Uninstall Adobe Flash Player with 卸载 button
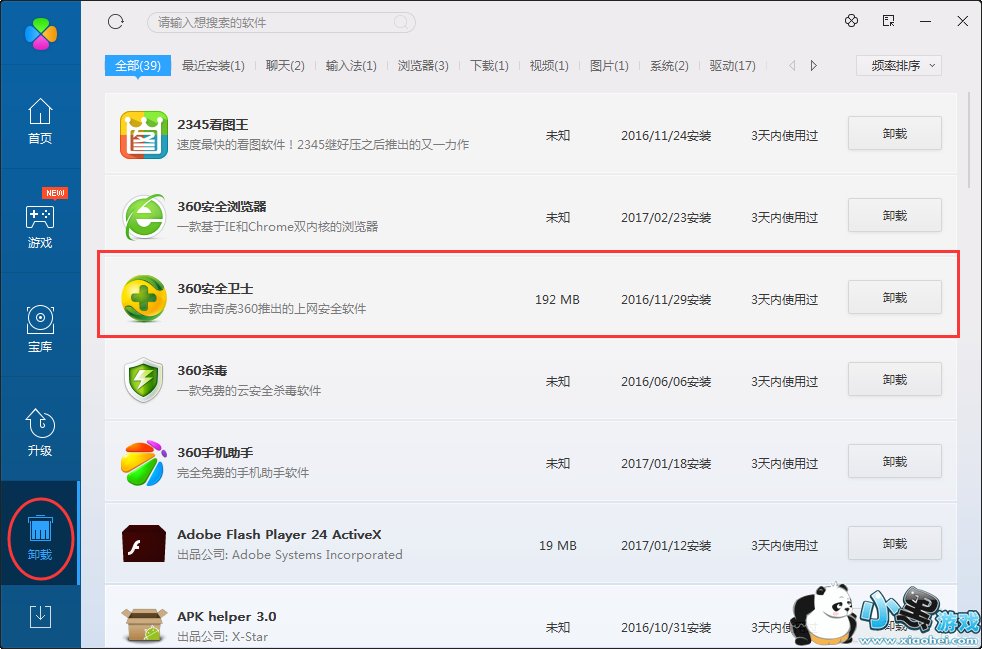The image size is (982, 649). coord(895,543)
